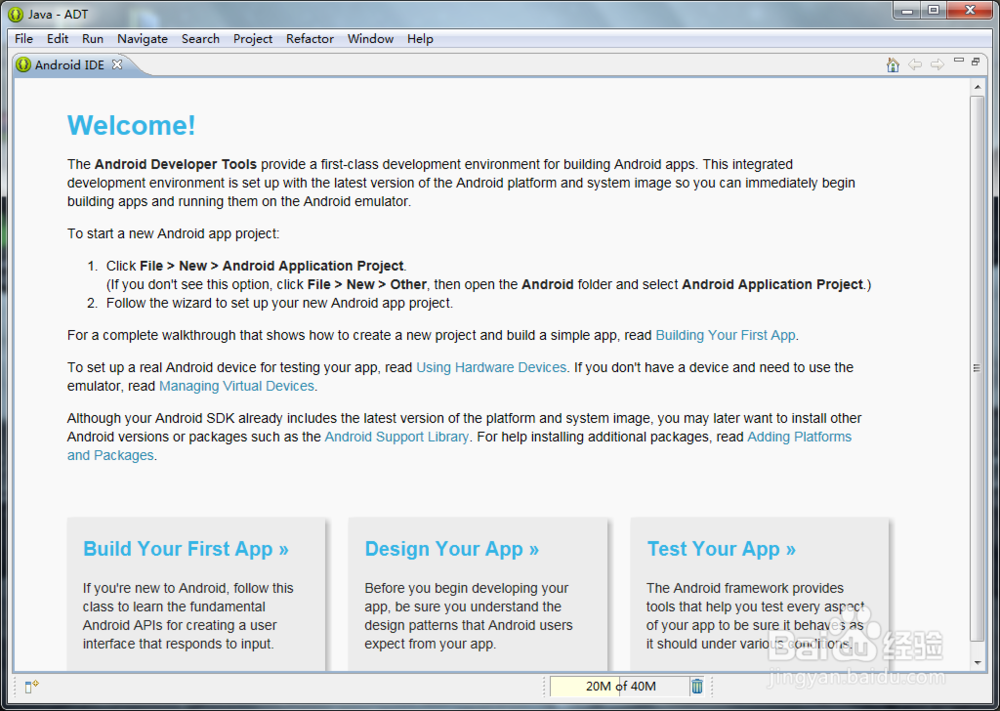
Task: Minimize the Android IDE view panel
Action: [959, 61]
